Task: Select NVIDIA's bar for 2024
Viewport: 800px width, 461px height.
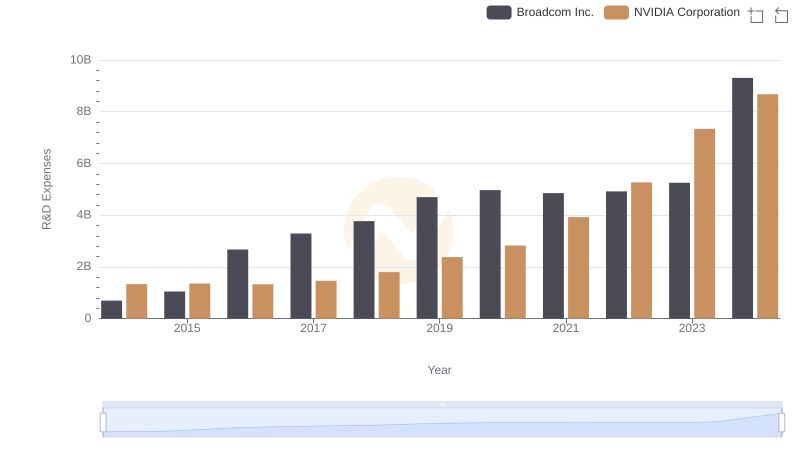Action: click(x=767, y=206)
